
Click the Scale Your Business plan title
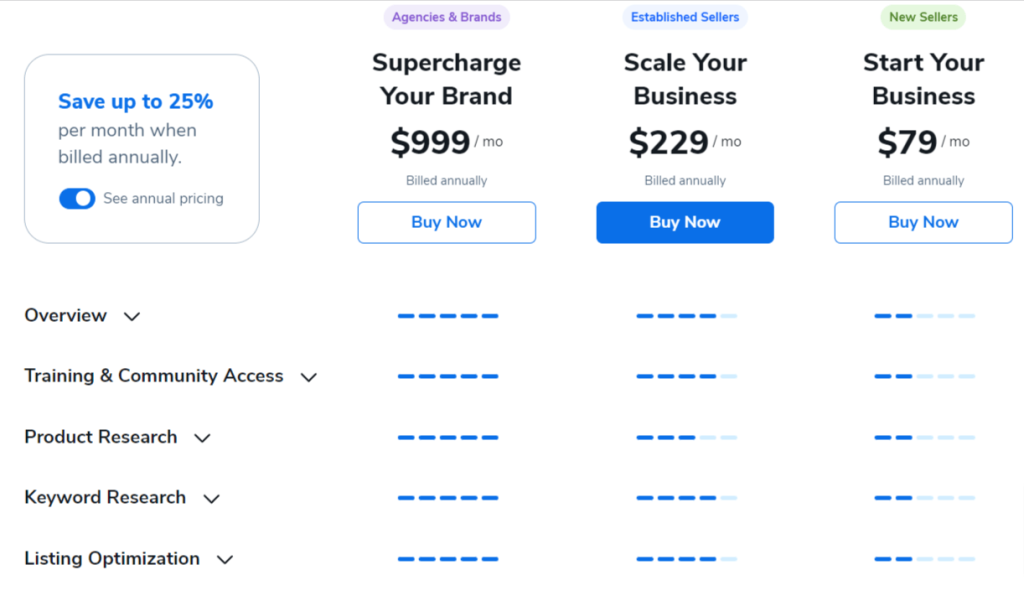point(685,79)
